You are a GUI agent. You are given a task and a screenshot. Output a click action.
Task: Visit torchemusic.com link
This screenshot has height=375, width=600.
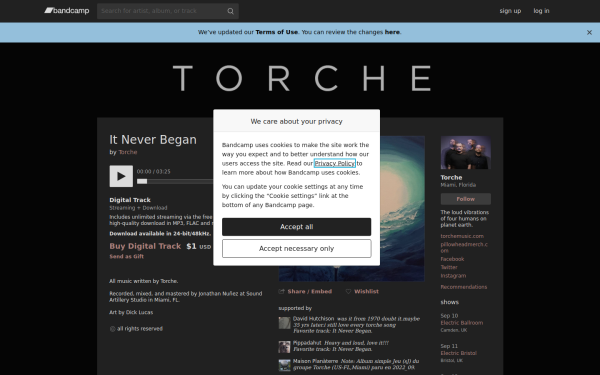pos(462,236)
